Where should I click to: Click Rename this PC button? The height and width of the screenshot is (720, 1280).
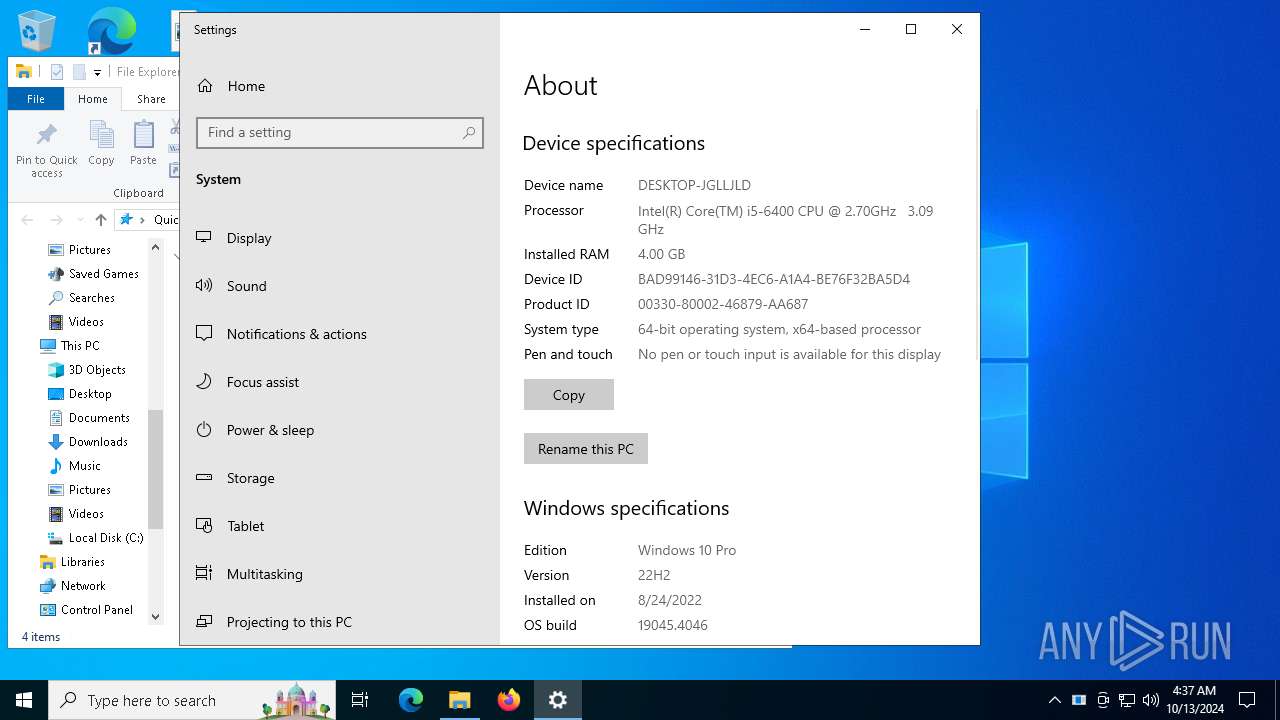point(585,449)
